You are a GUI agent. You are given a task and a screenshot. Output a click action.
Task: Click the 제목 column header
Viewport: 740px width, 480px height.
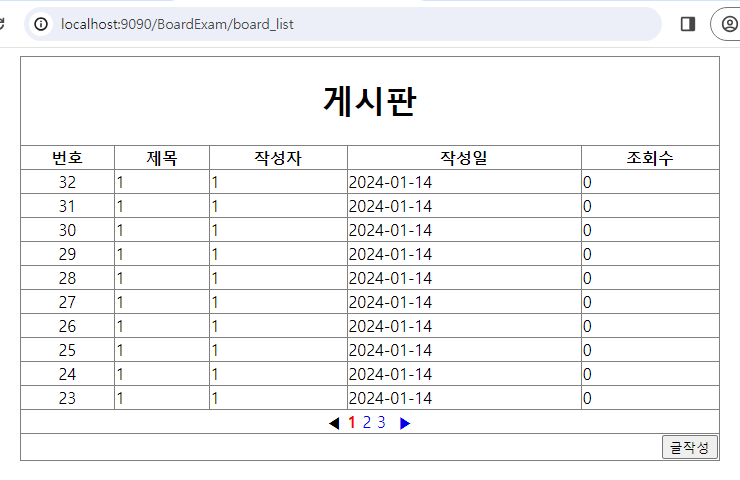pos(162,158)
